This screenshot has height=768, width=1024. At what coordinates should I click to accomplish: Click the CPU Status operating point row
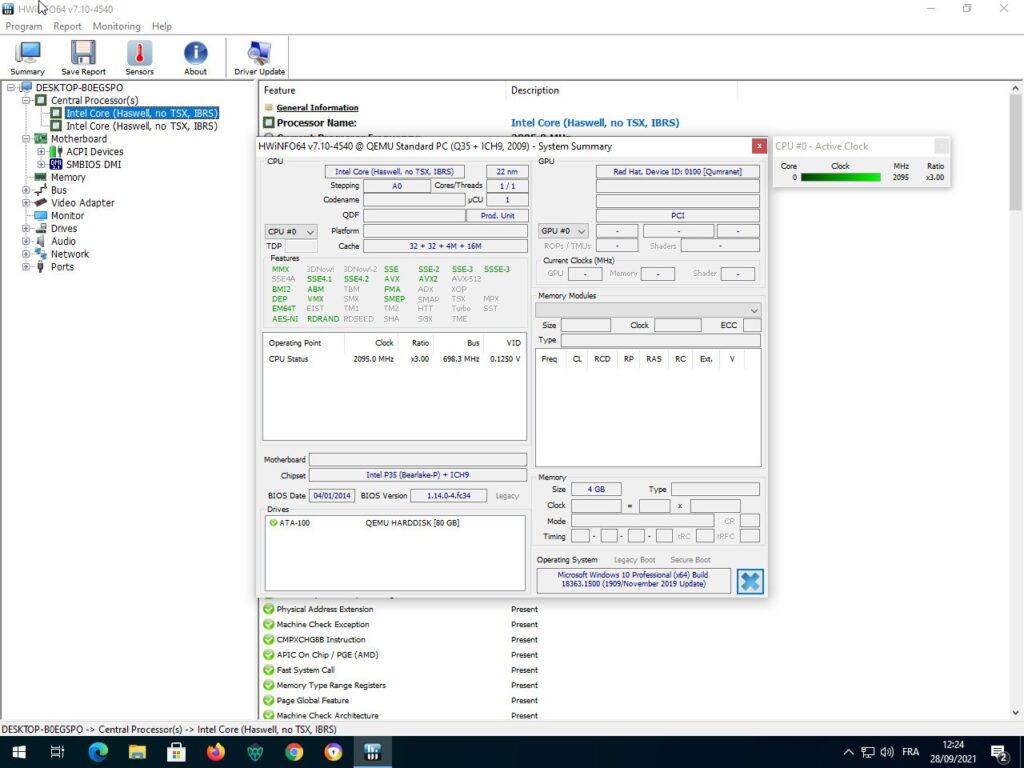(394, 359)
